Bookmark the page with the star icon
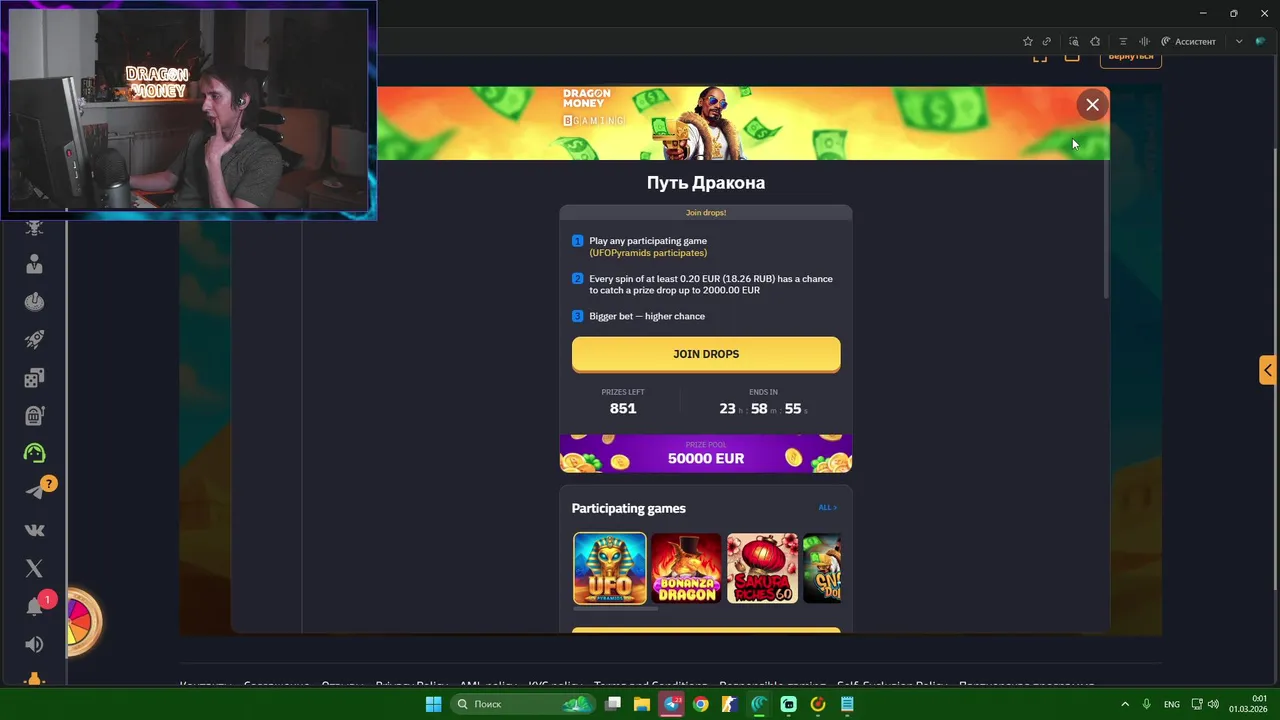Screen dimensions: 1280x720 1027,41
